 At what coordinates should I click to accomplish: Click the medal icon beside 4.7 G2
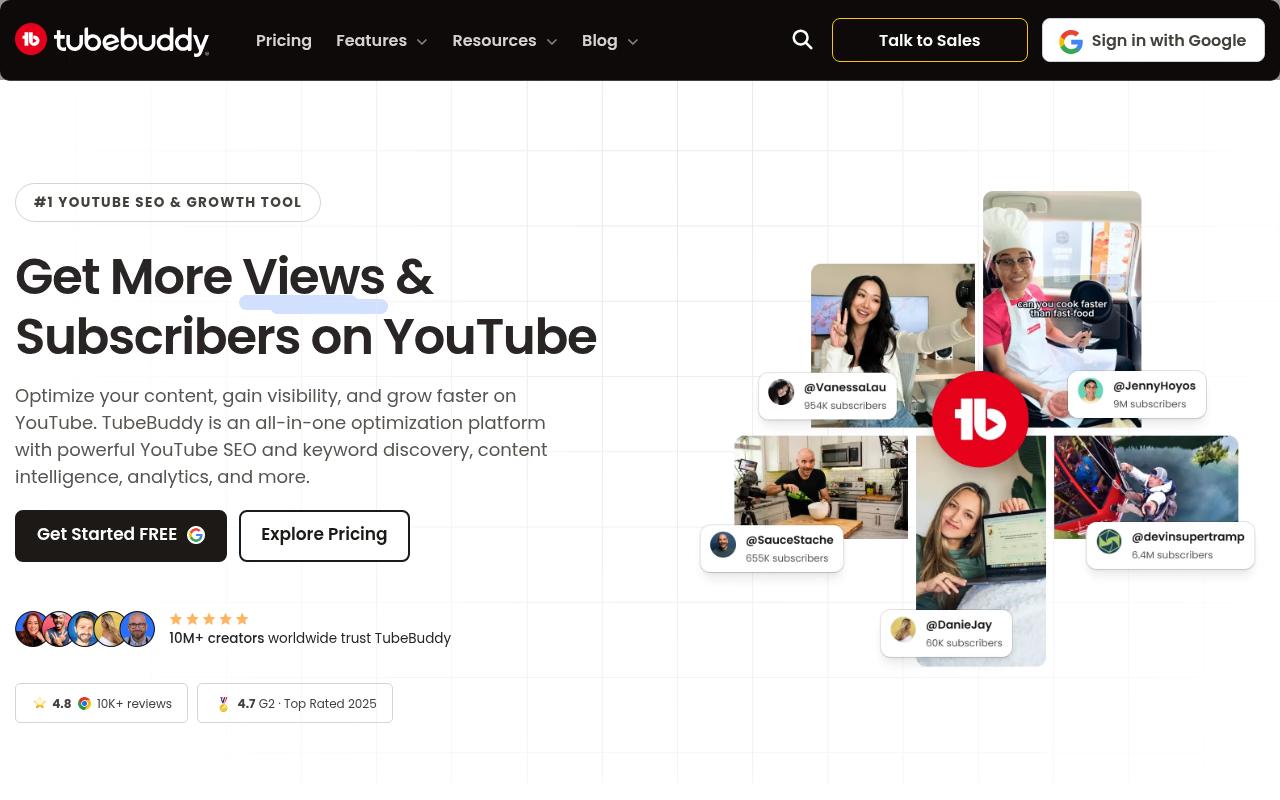(x=224, y=703)
